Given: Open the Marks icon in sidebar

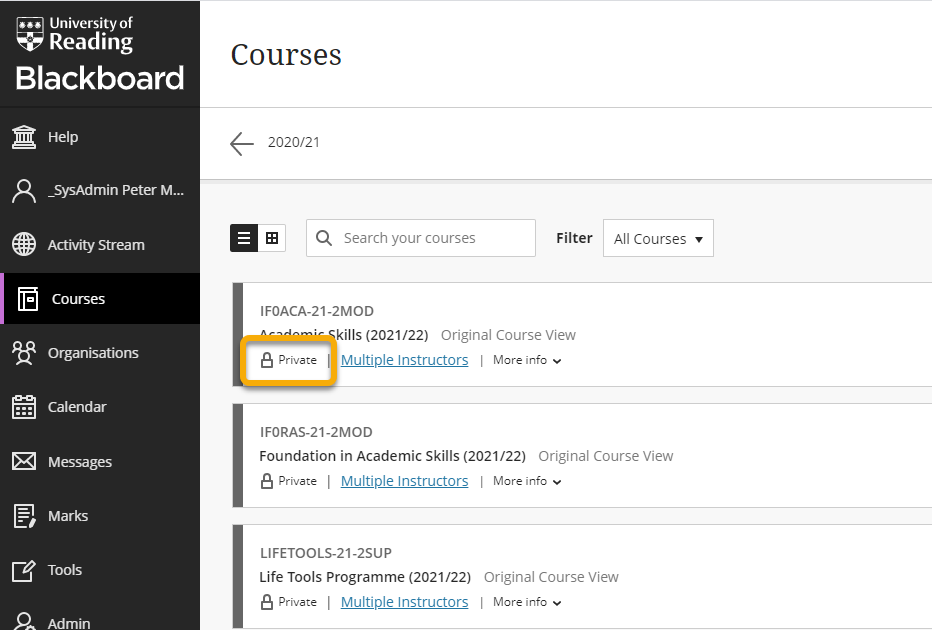Looking at the screenshot, I should coord(24,515).
